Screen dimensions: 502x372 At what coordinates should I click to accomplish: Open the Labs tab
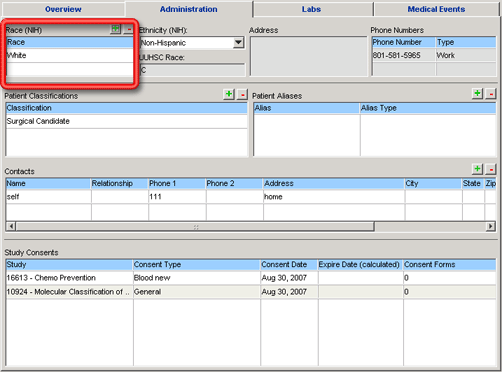311,9
